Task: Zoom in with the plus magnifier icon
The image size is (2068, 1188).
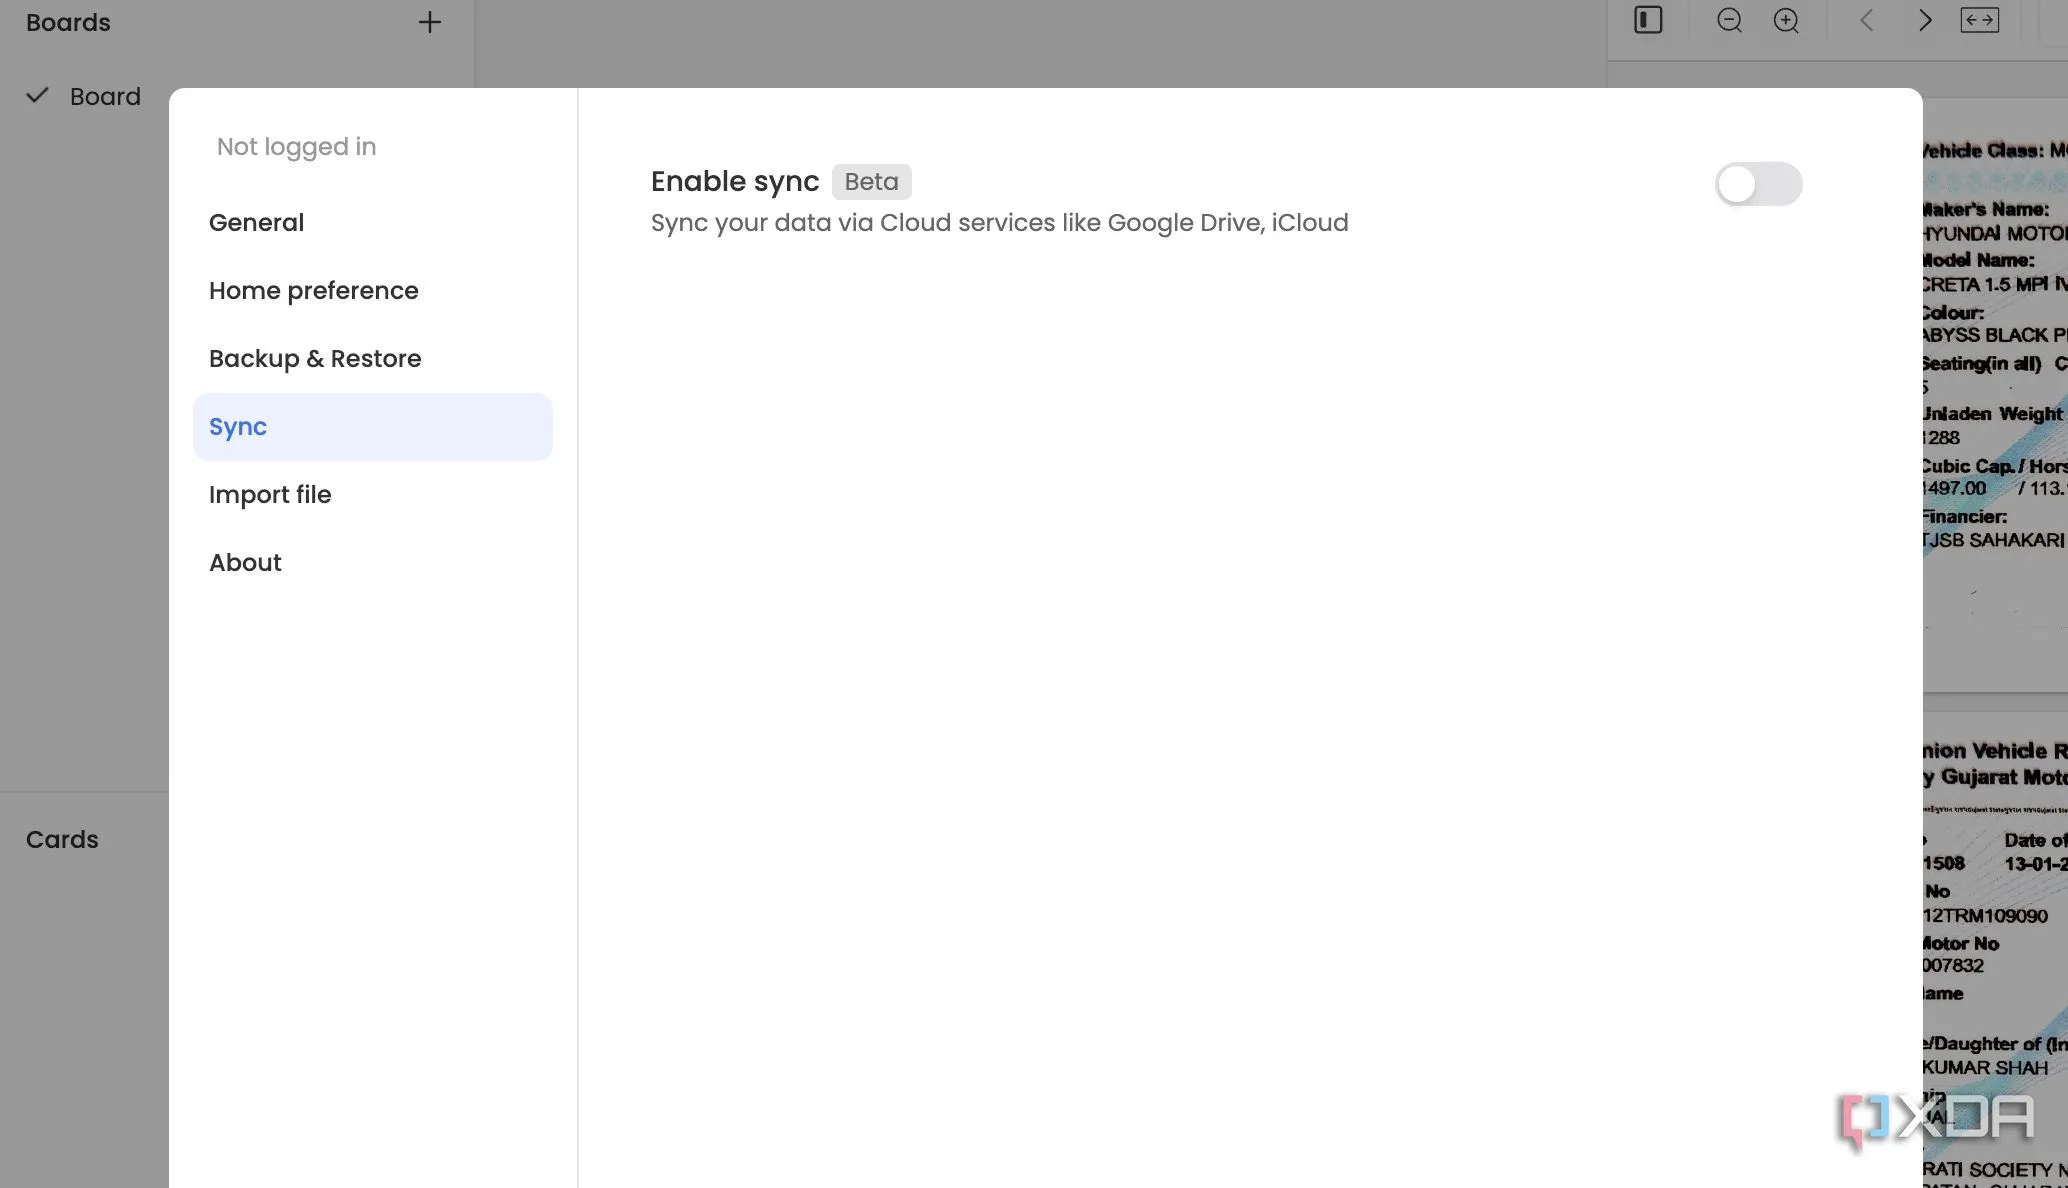Action: (1786, 20)
